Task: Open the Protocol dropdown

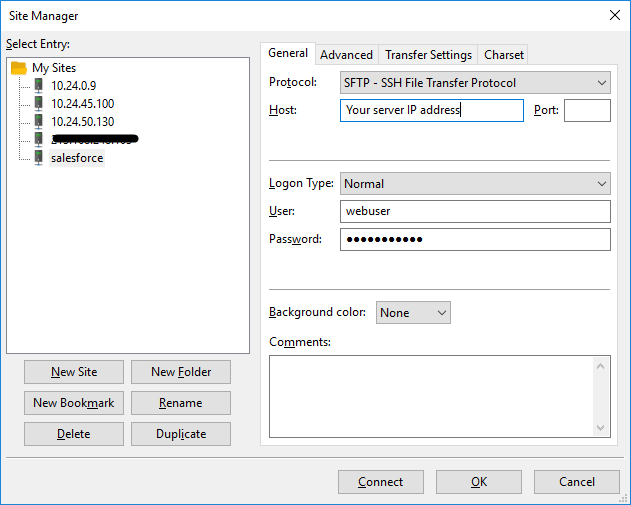Action: pos(475,83)
